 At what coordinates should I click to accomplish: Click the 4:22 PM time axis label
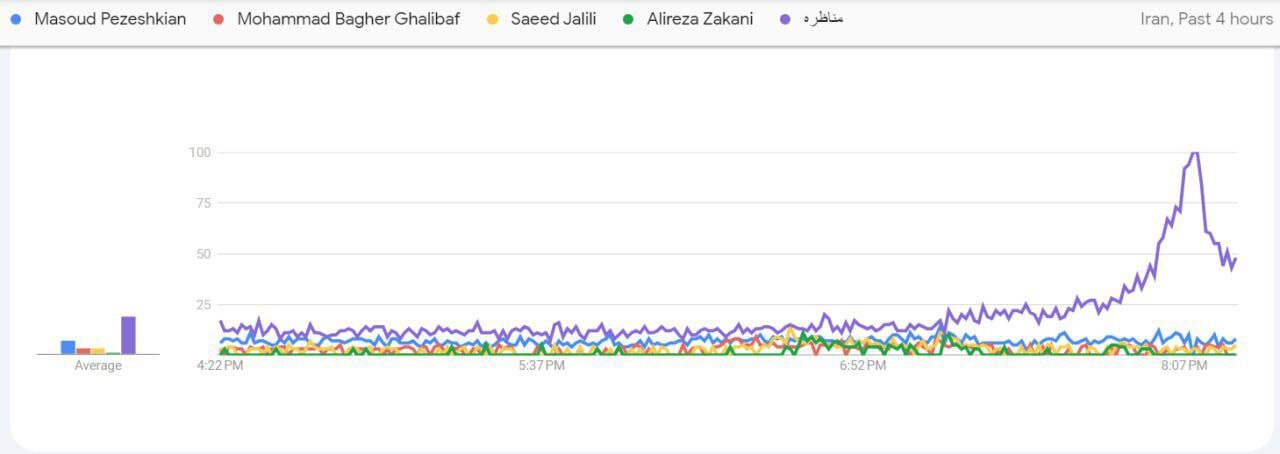[x=220, y=366]
